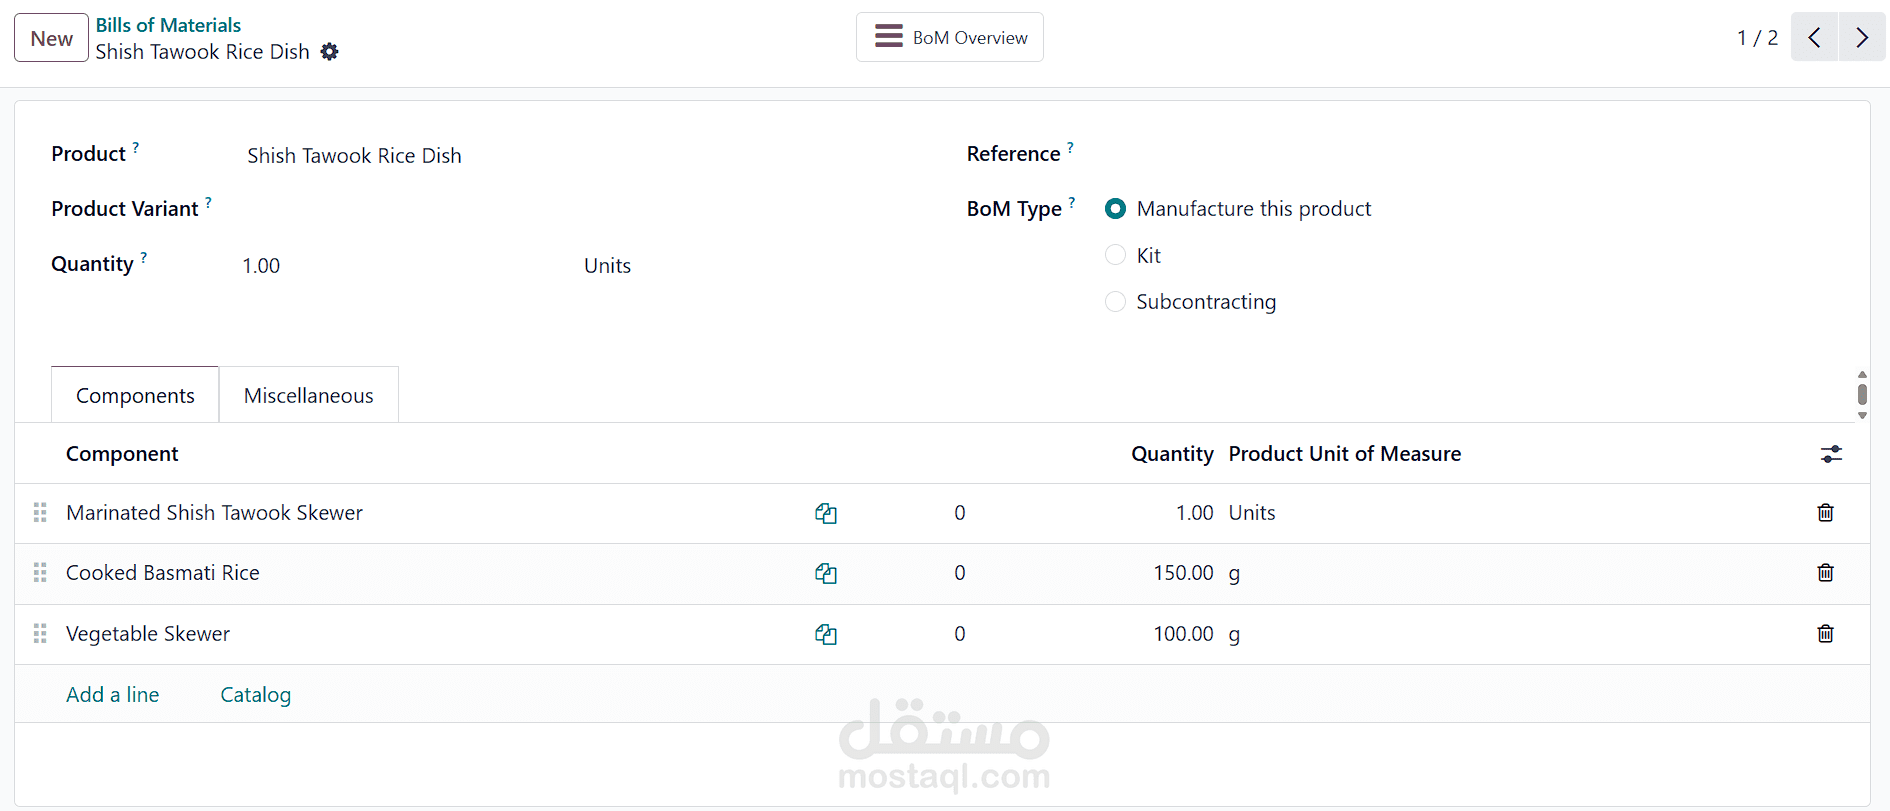Go to next record arrow

coord(1862,38)
